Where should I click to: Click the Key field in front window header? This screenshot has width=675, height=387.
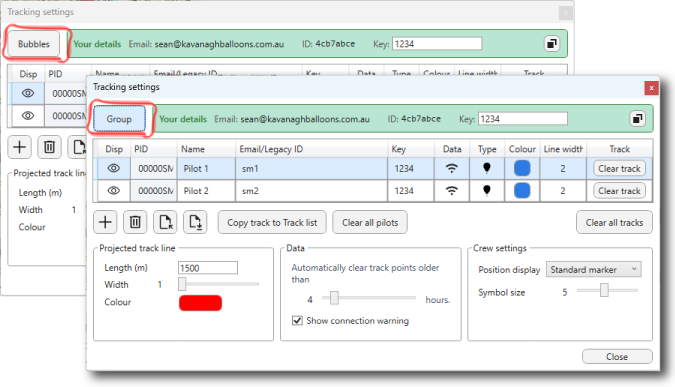click(x=523, y=119)
